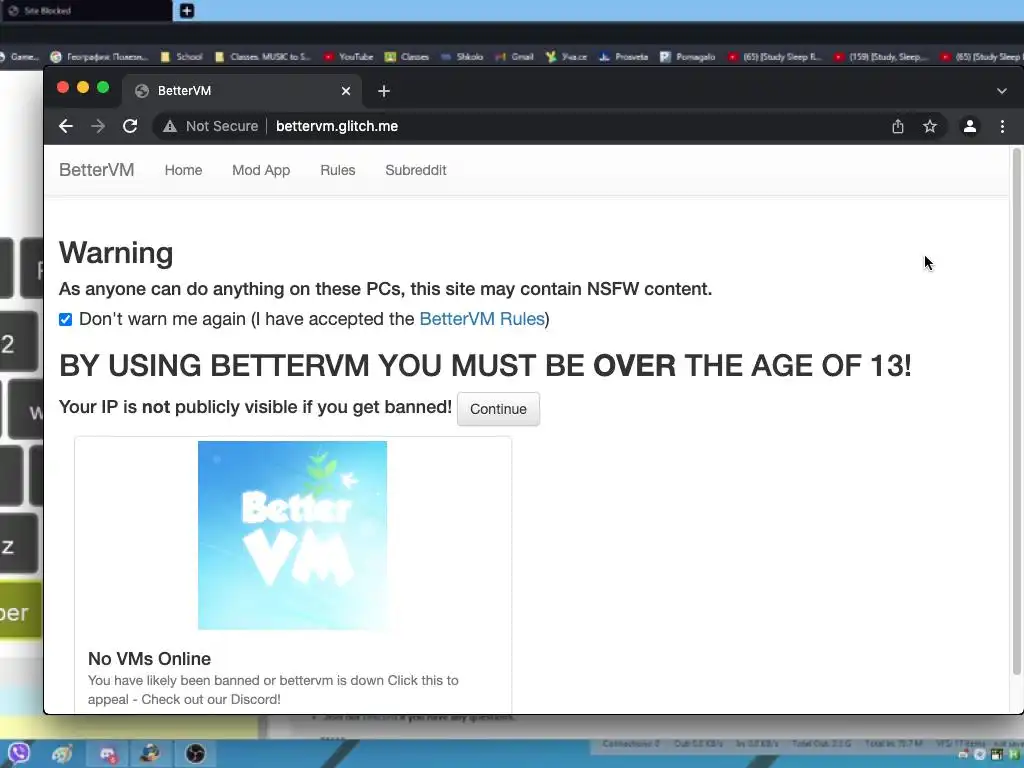Close the BetterVM tab
Viewport: 1024px width, 768px height.
(x=346, y=91)
